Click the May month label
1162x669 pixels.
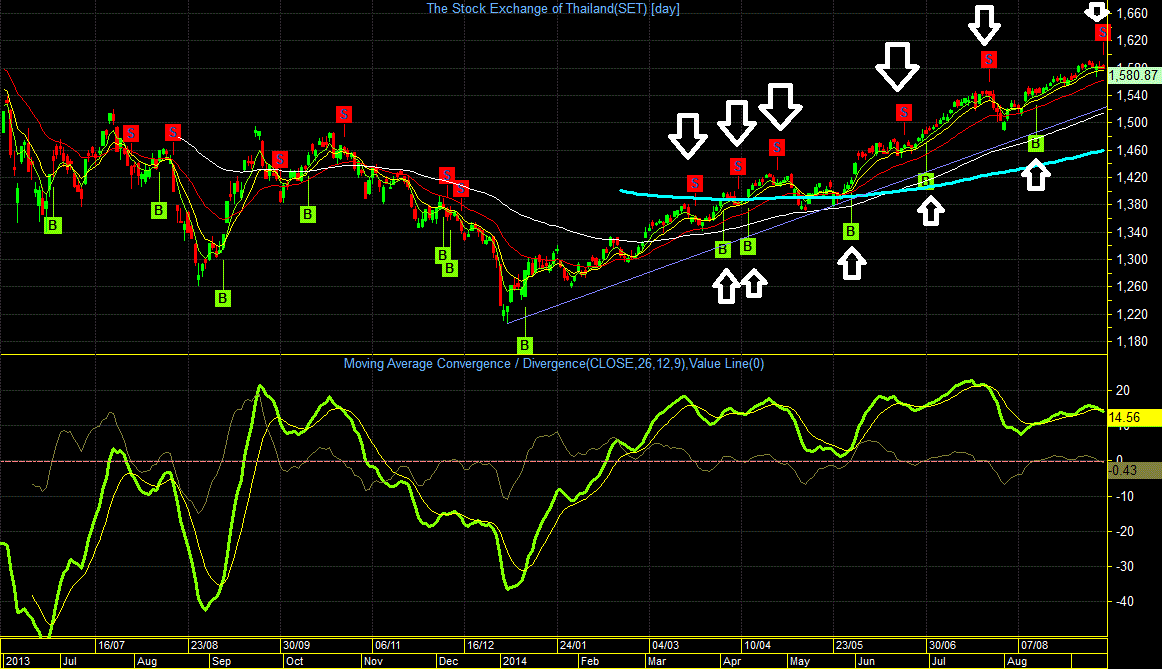pos(800,661)
